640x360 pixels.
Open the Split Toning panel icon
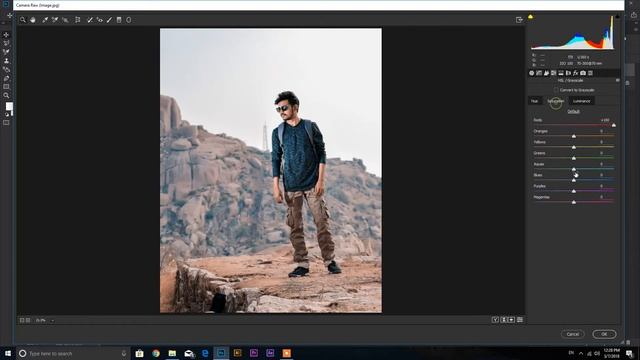(561, 73)
